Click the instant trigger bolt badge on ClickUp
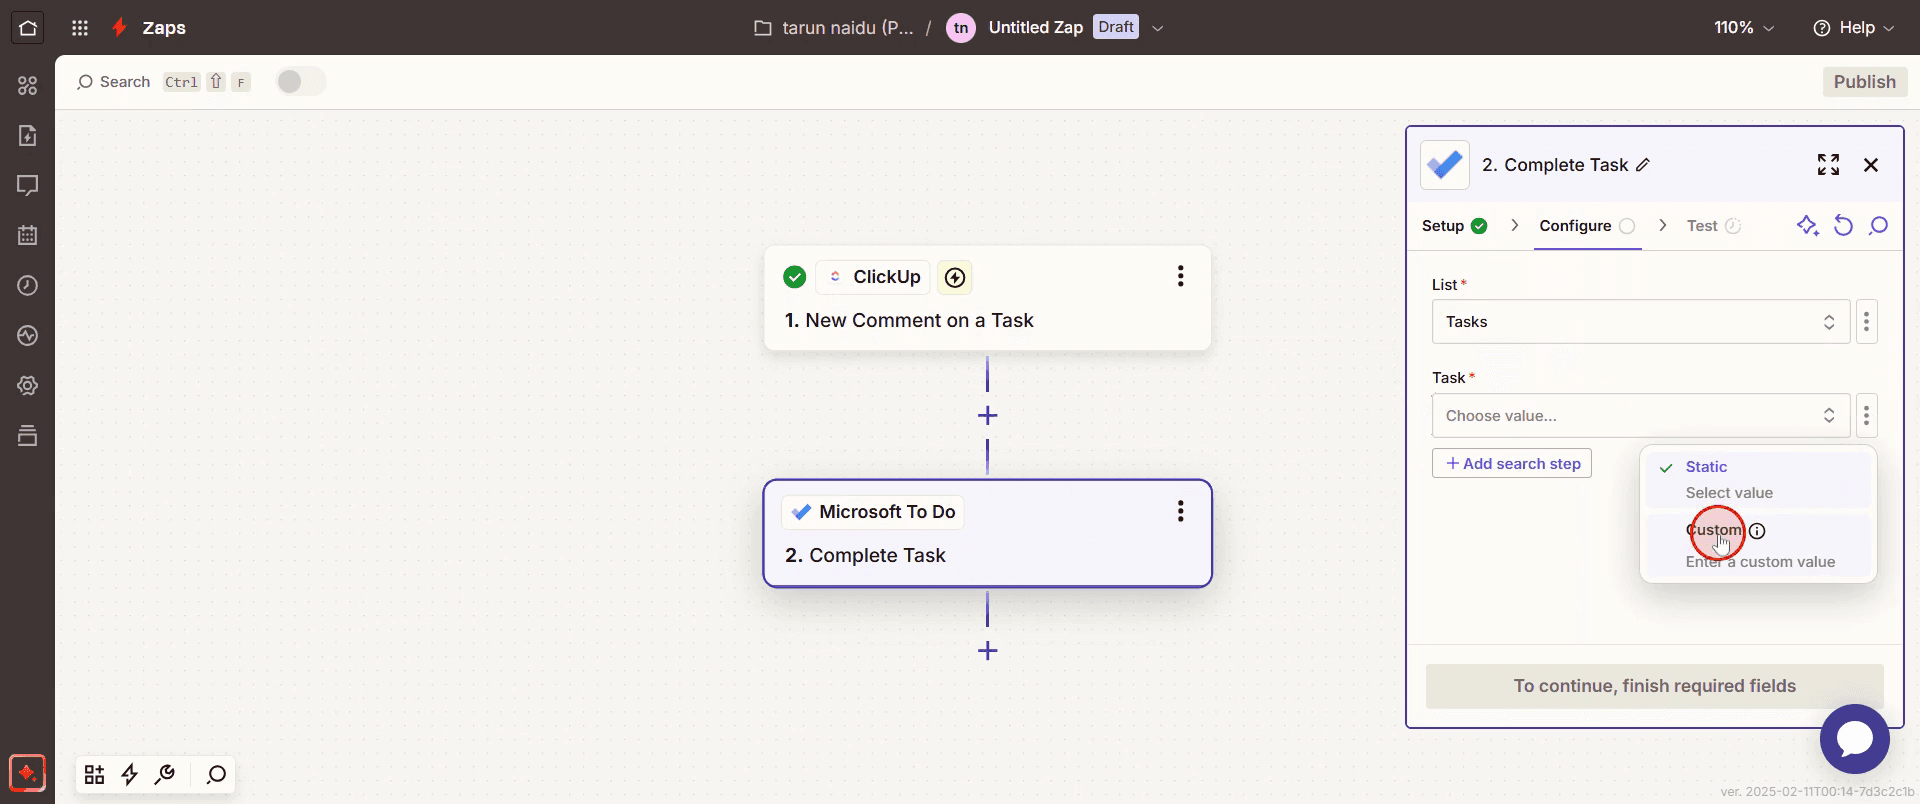 tap(955, 278)
